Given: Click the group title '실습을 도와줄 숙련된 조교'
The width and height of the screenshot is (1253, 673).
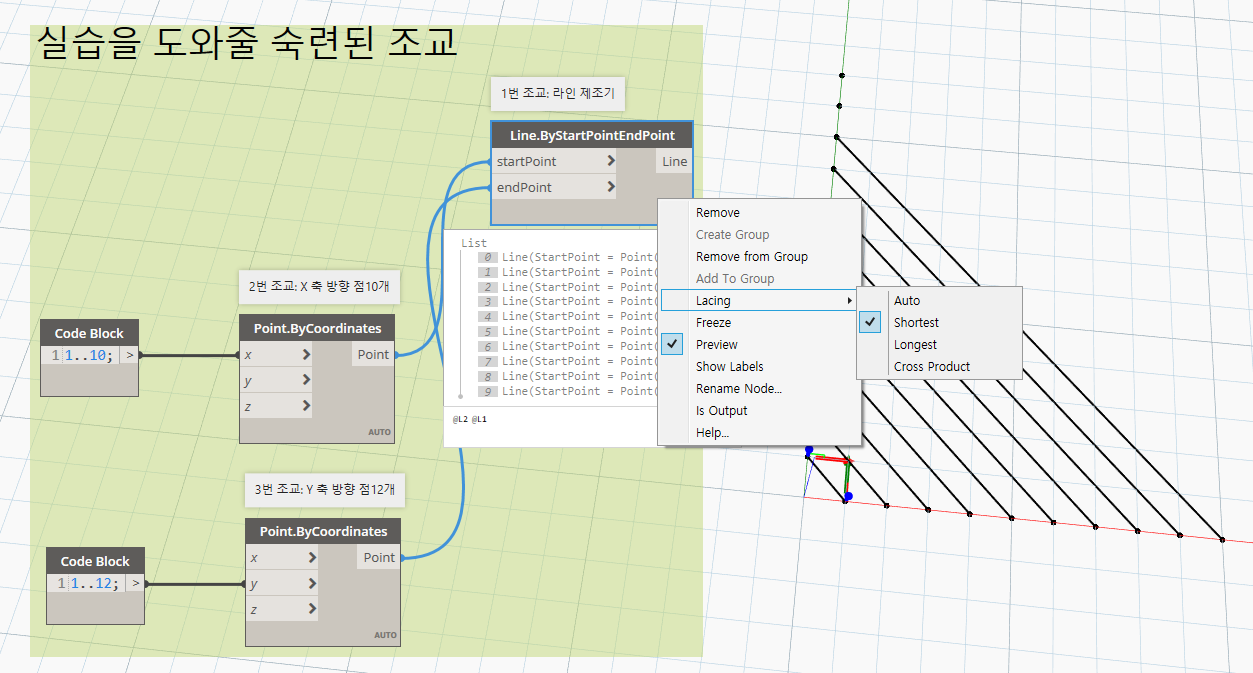Looking at the screenshot, I should pyautogui.click(x=246, y=42).
